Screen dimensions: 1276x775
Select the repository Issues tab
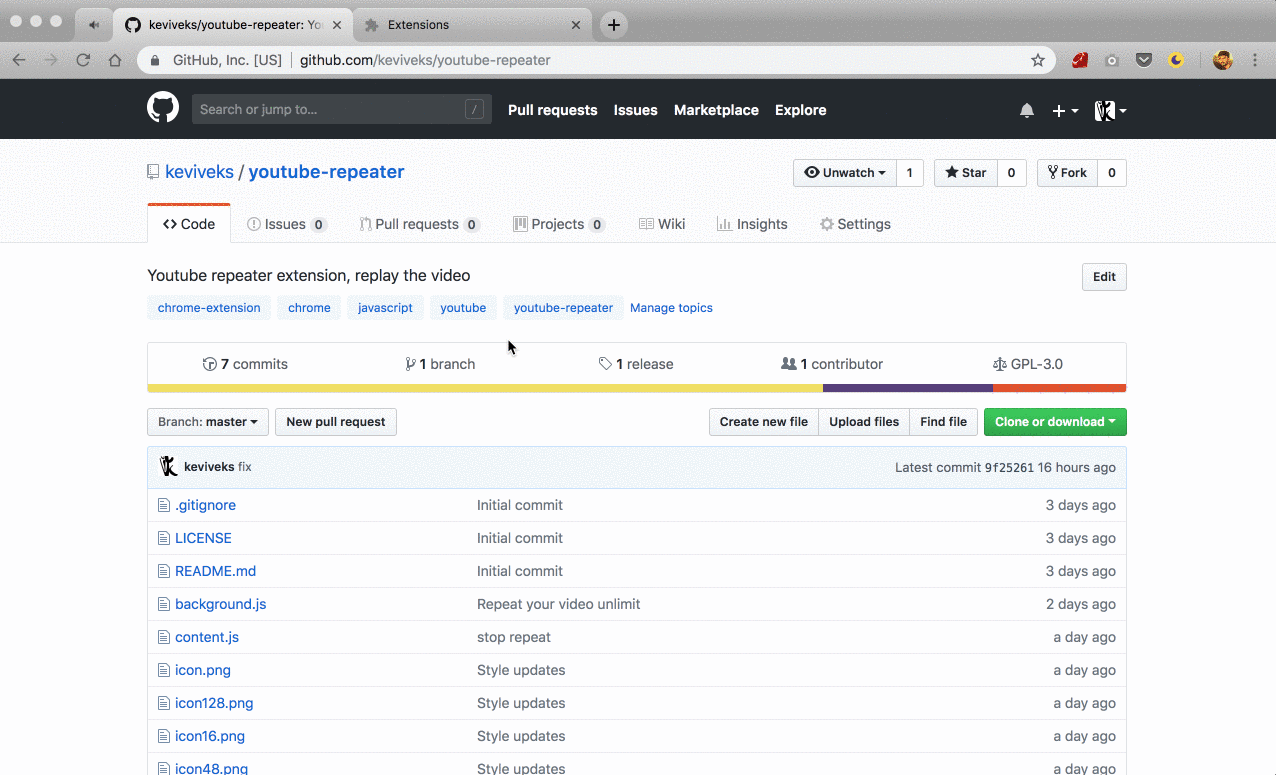287,224
